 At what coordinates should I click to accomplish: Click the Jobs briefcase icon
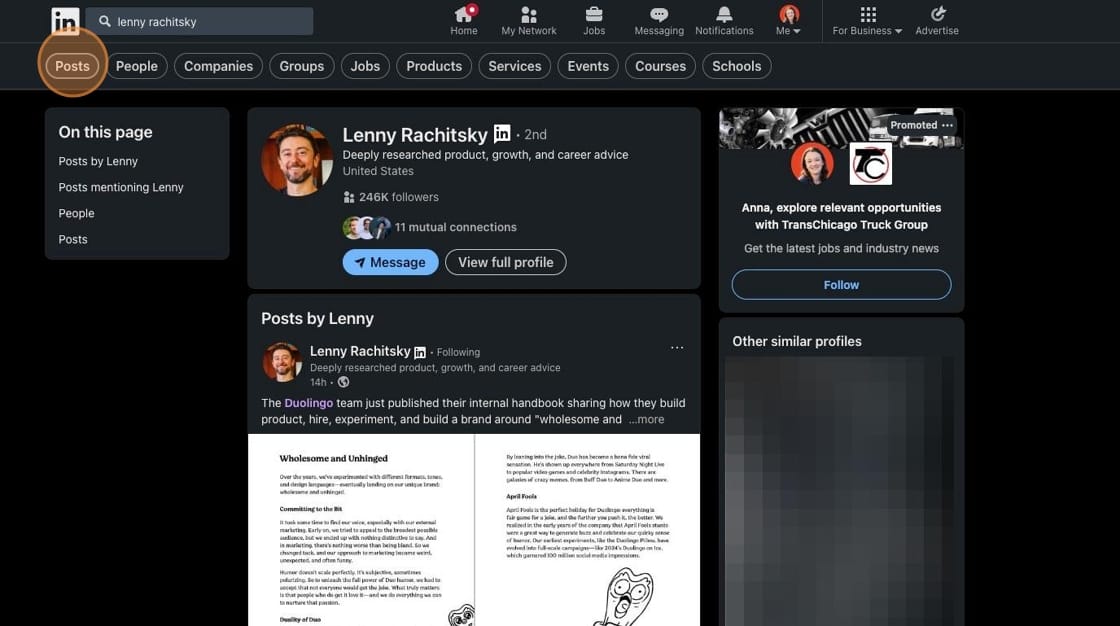[593, 15]
